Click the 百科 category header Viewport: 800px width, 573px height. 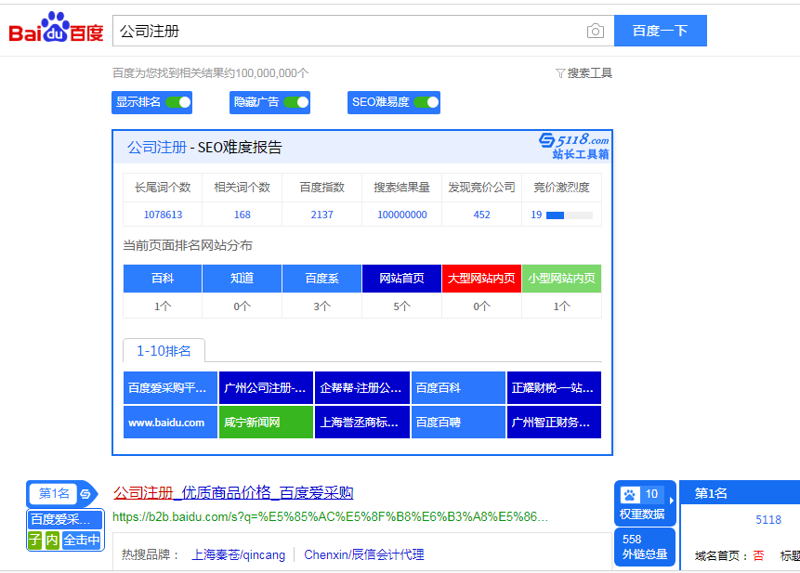[x=163, y=278]
